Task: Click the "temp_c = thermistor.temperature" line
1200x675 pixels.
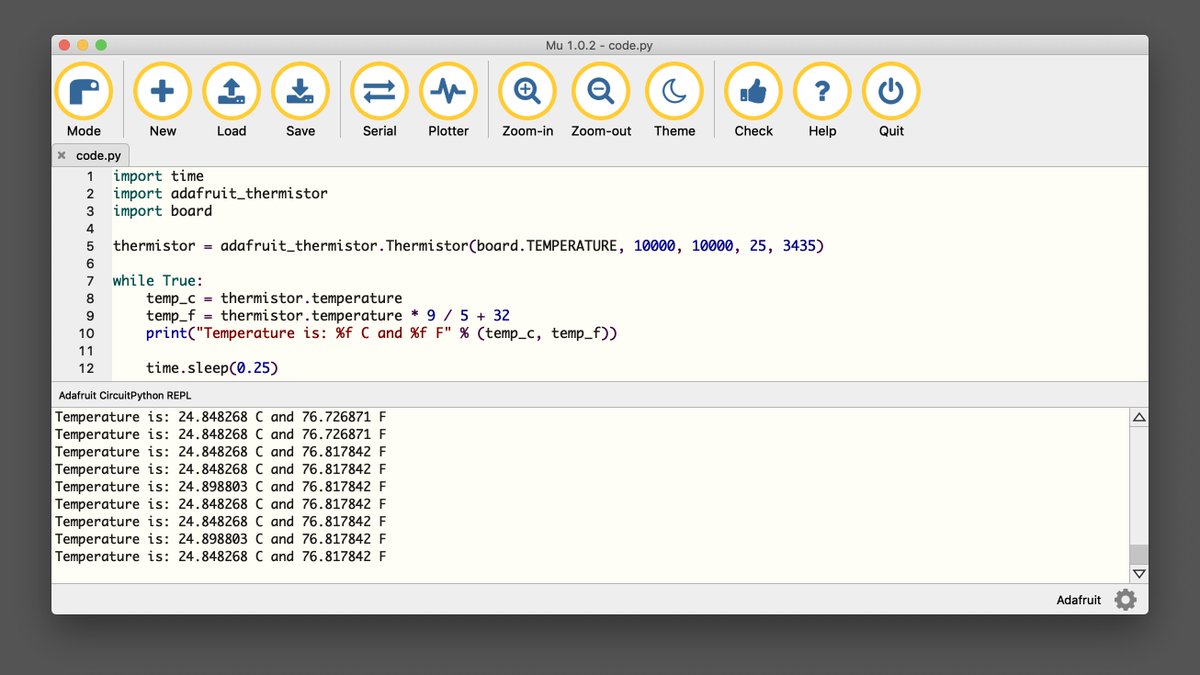Action: point(274,298)
